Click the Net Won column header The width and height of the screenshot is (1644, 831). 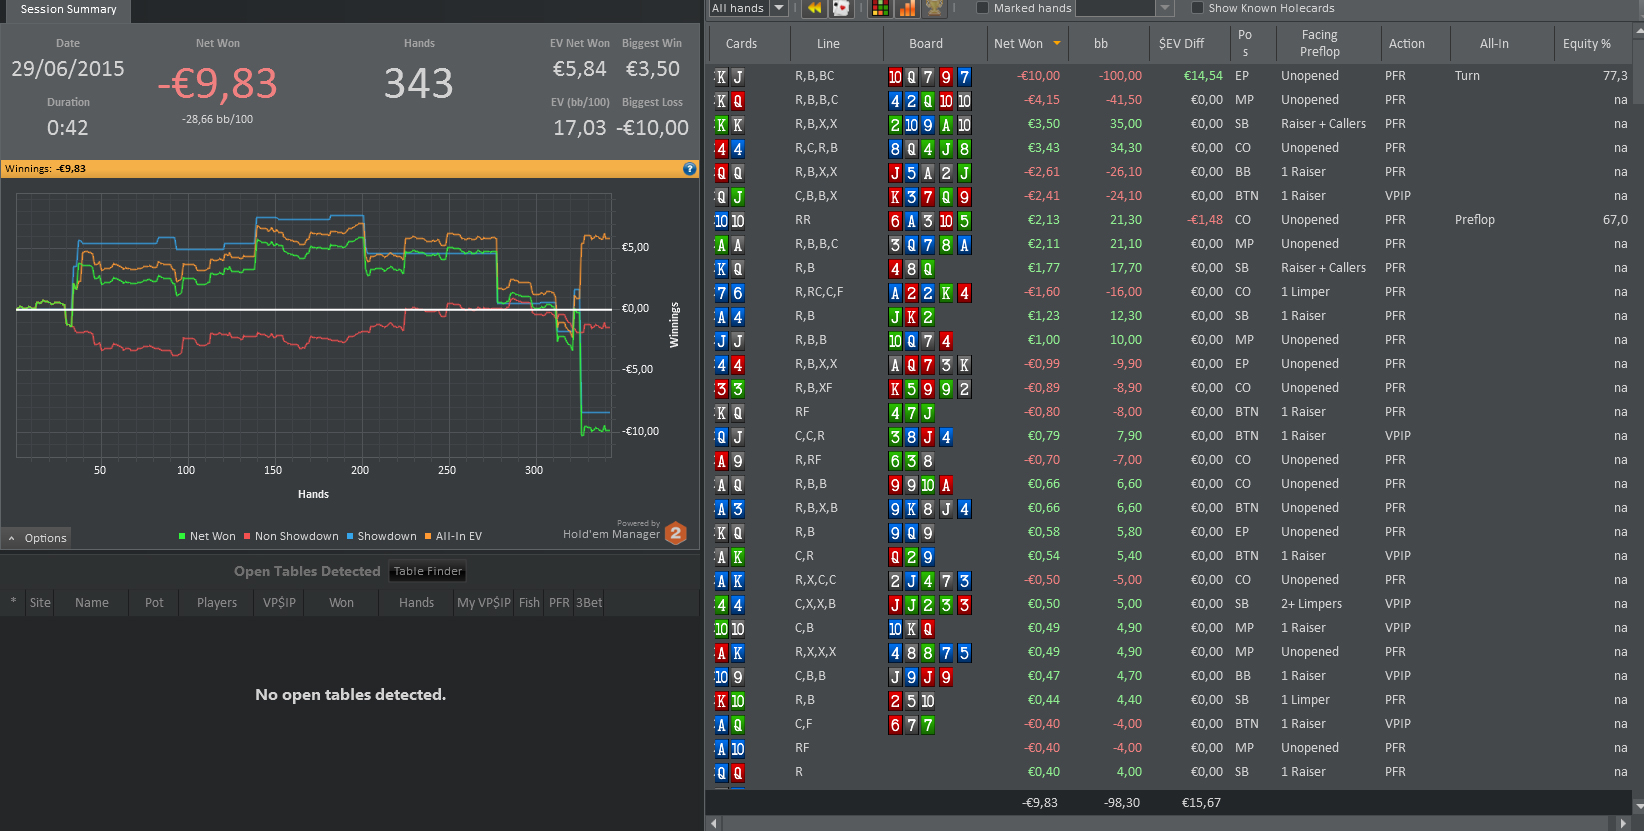[1027, 44]
